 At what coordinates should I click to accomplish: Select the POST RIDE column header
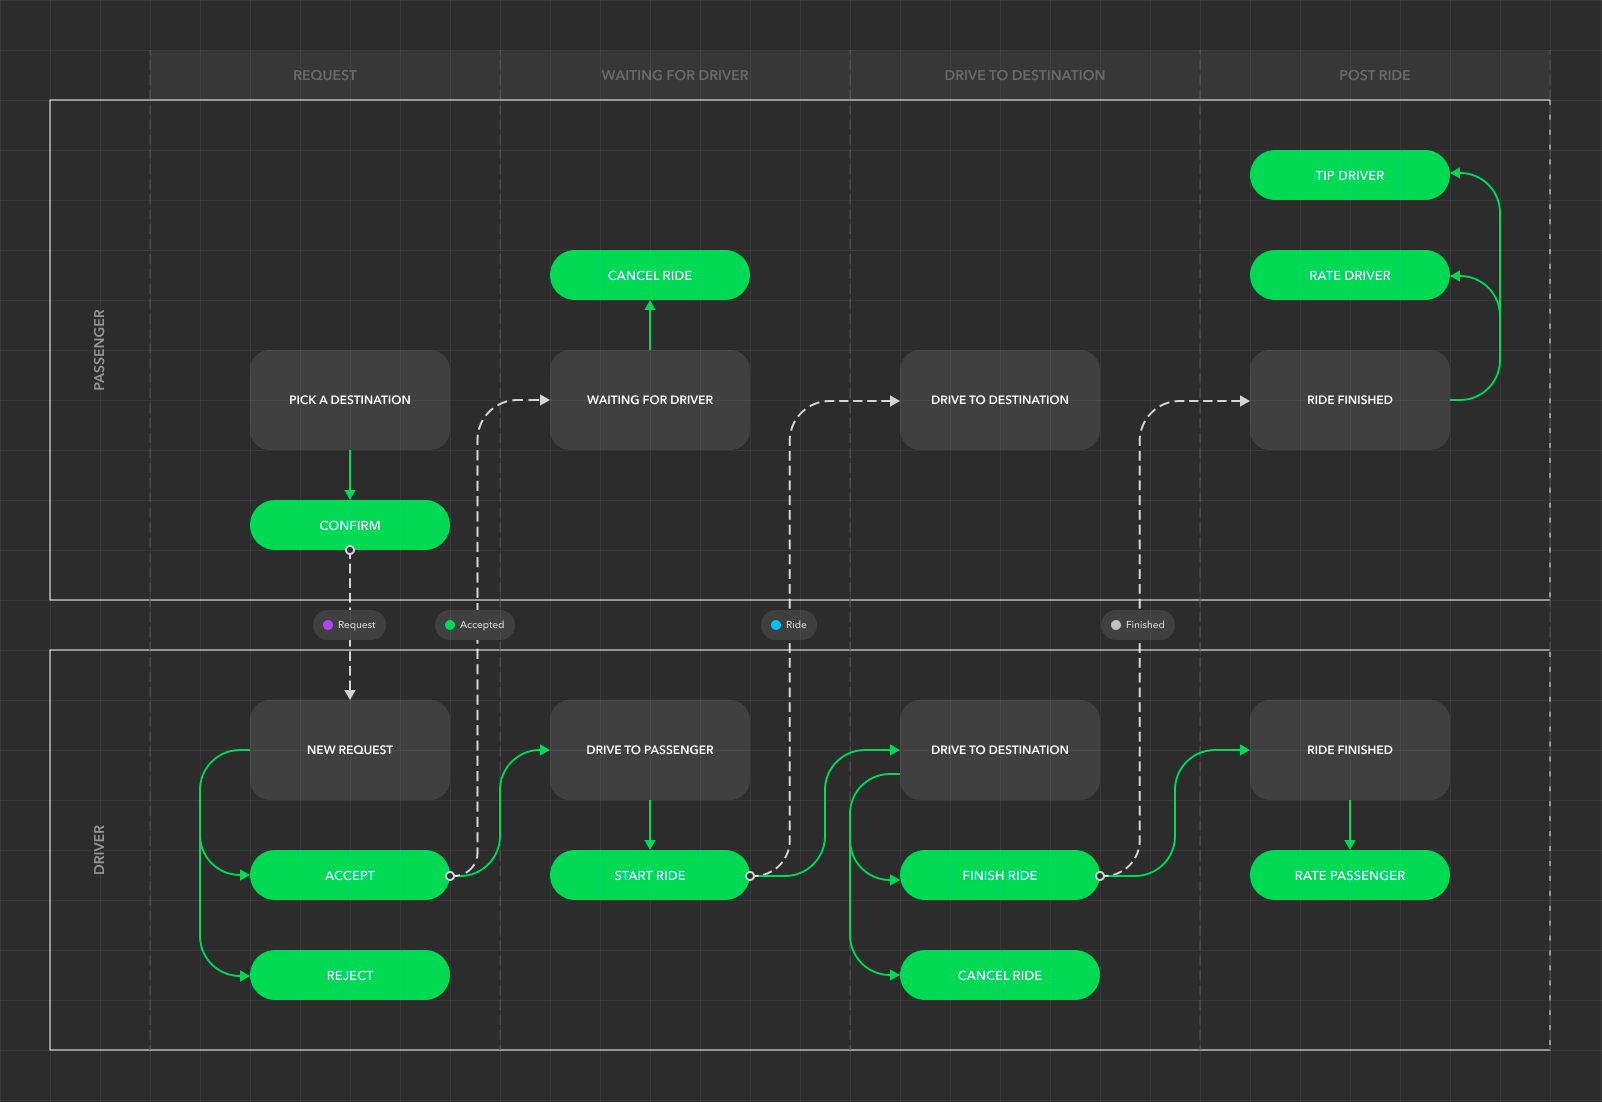coord(1374,74)
